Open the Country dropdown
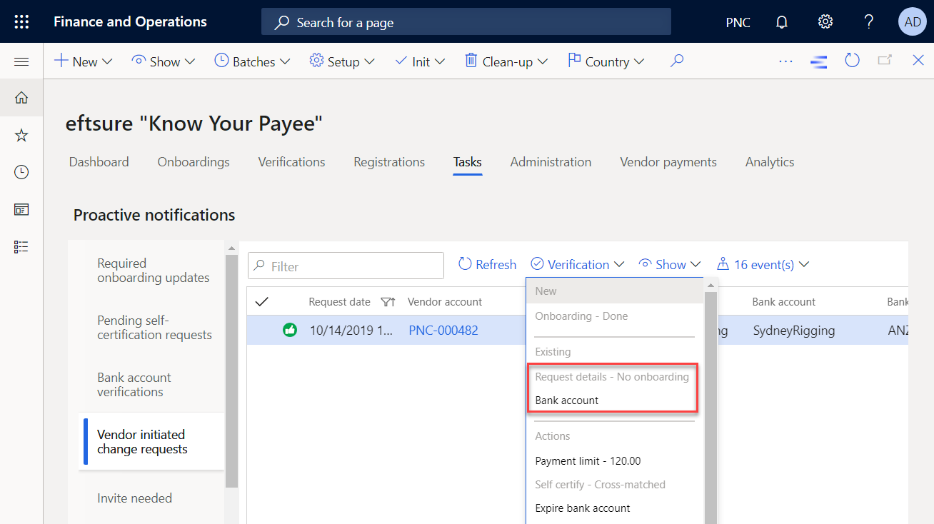This screenshot has height=524, width=934. (606, 62)
